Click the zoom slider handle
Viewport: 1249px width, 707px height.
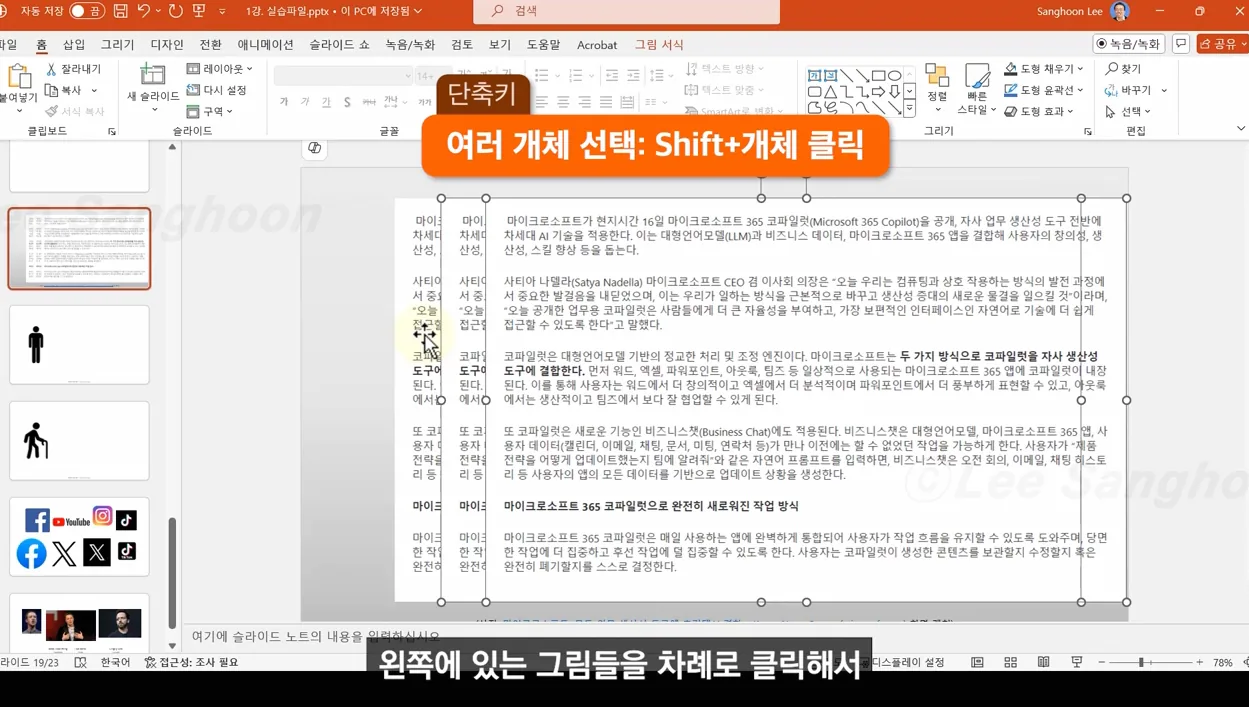coord(1140,662)
